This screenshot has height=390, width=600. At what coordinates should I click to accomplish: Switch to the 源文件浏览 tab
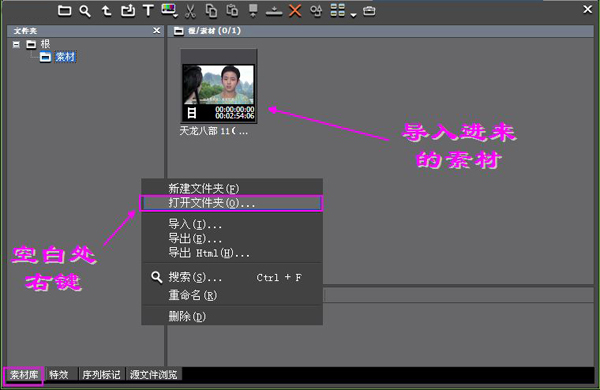click(x=153, y=375)
